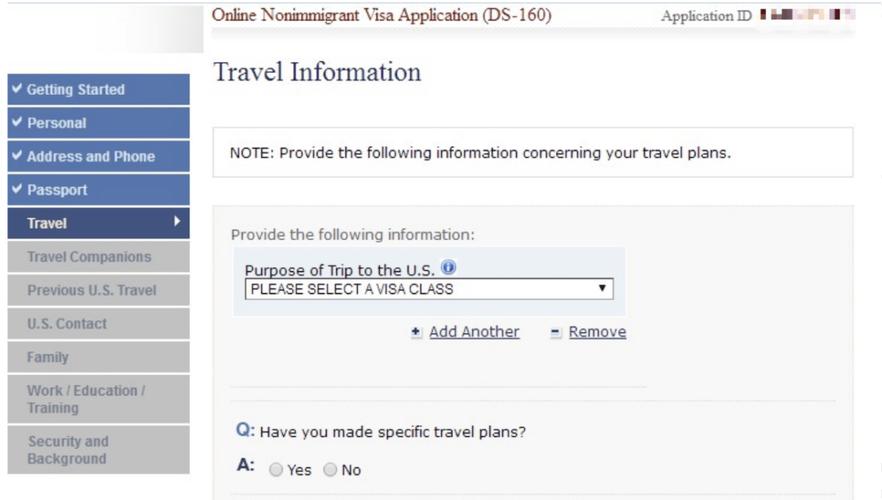Click the Add Another link
This screenshot has width=882, height=500.
(474, 332)
